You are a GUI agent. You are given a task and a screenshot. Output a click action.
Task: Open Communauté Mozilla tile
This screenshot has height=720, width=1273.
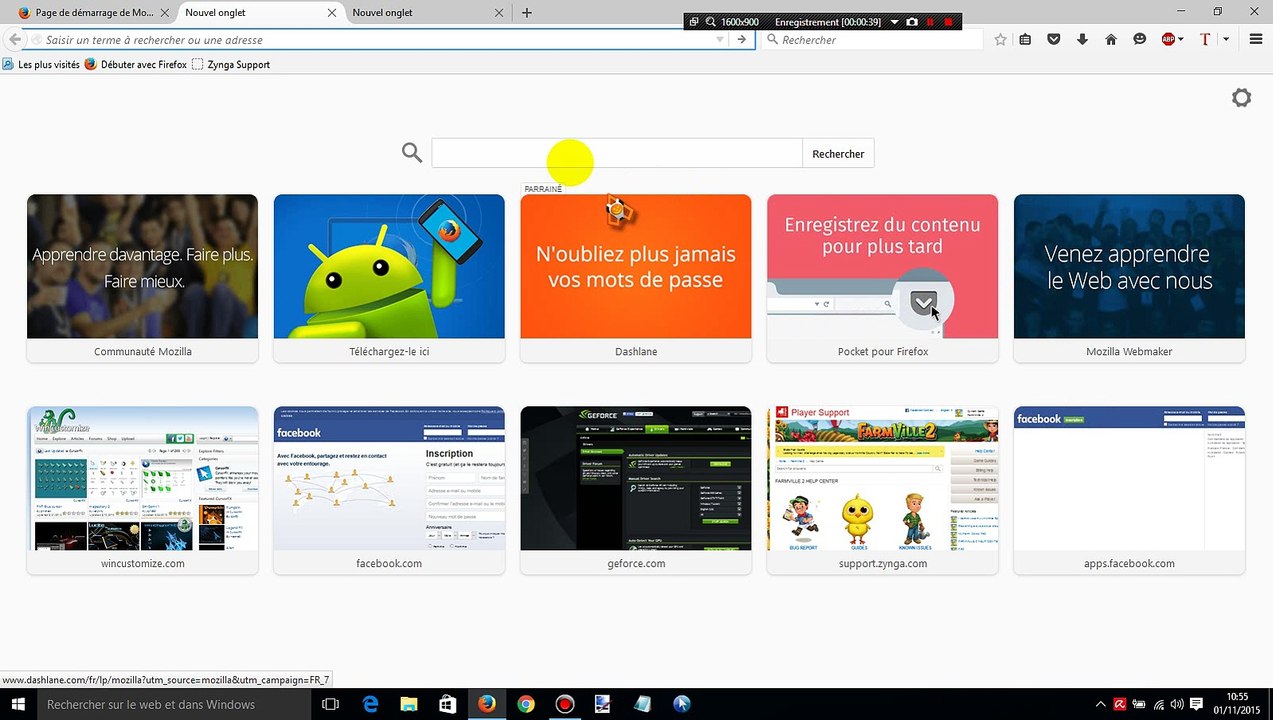tap(142, 278)
